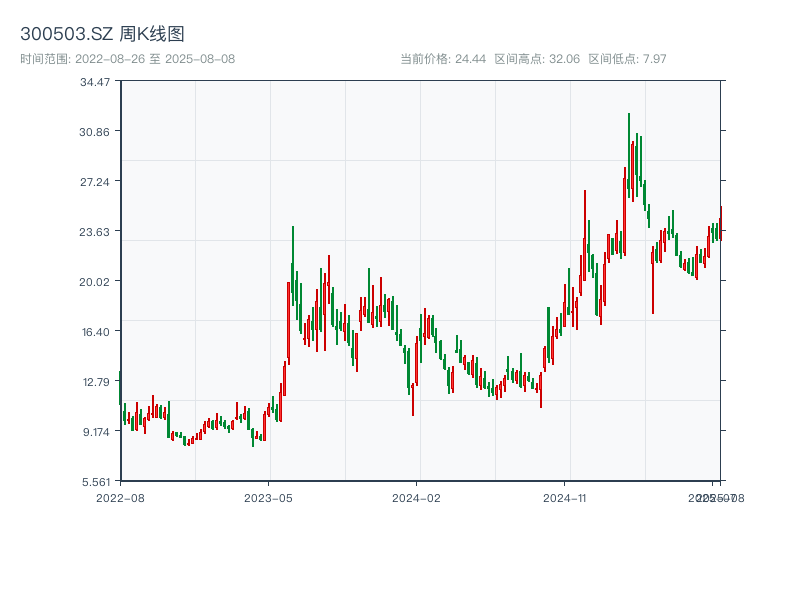Click the 20.02 y-axis tick label
The width and height of the screenshot is (800, 600).
coord(95,281)
